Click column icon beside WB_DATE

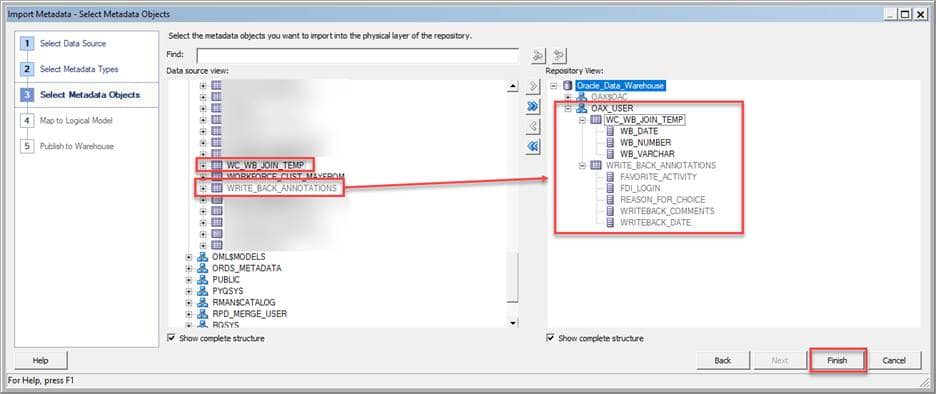click(610, 131)
